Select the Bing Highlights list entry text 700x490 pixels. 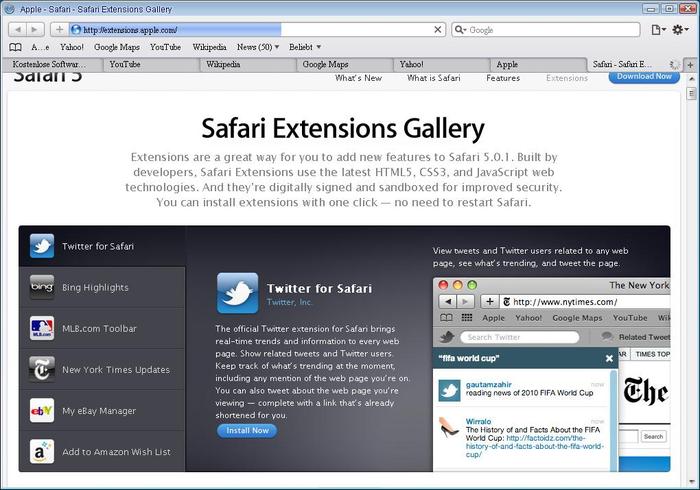pyautogui.click(x=95, y=287)
